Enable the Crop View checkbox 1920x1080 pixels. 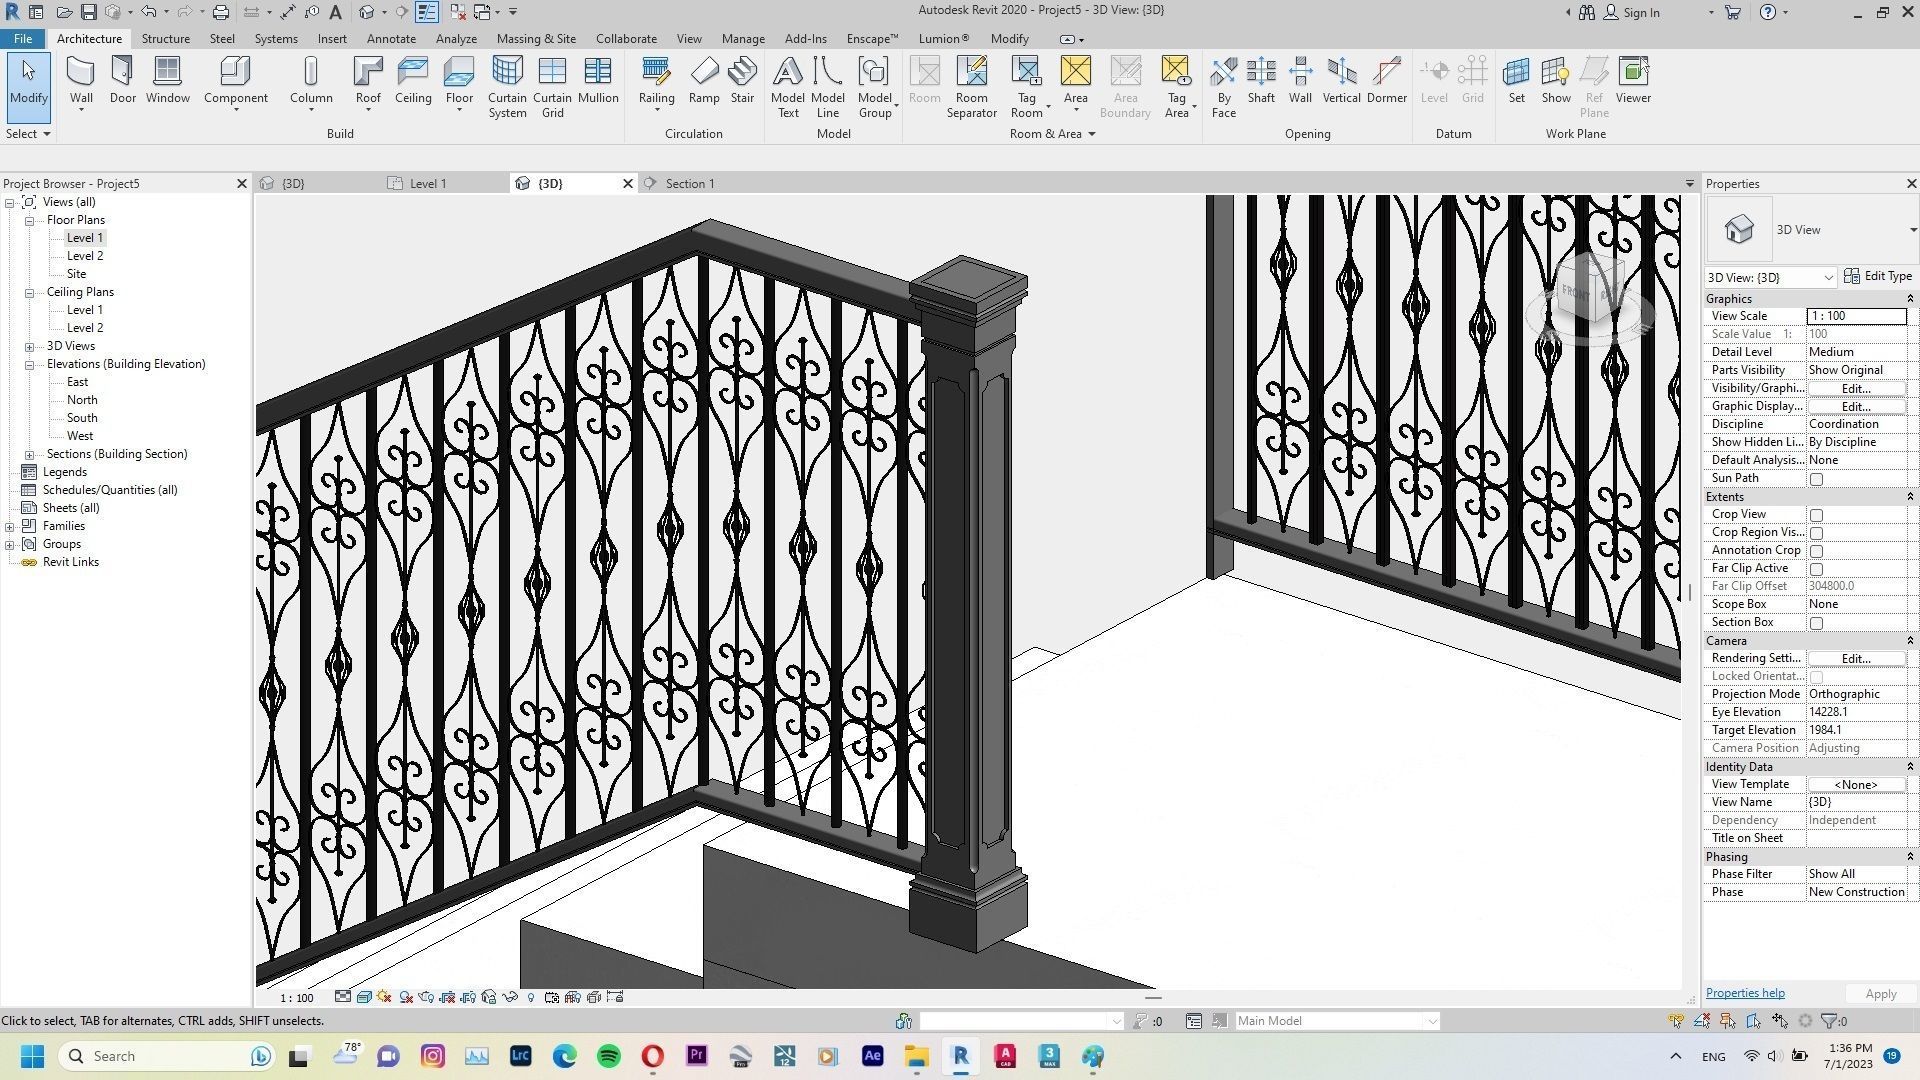tap(1817, 514)
